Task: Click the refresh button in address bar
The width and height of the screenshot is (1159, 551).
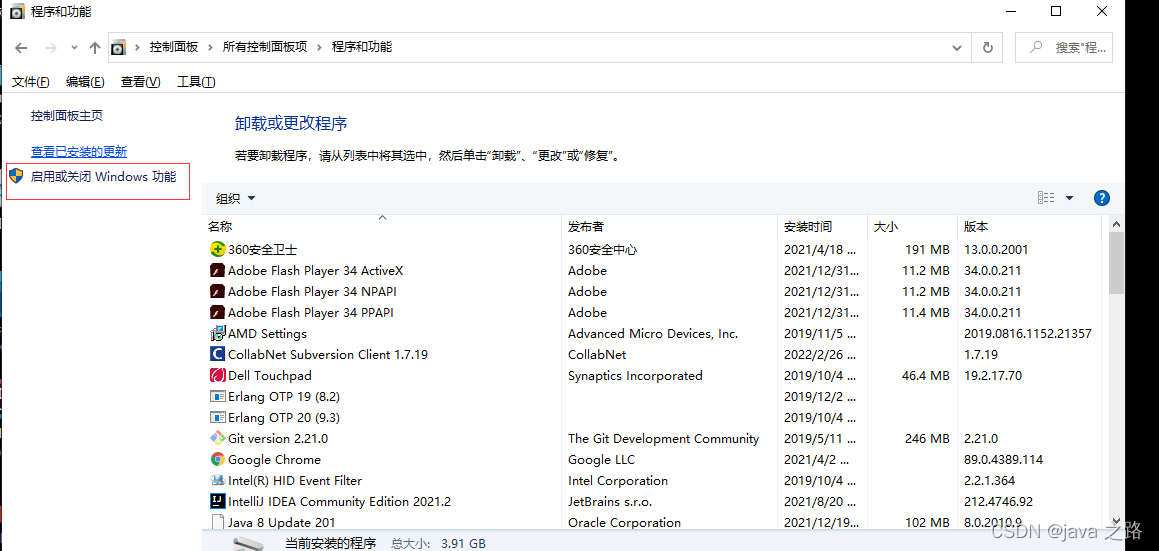Action: [988, 47]
